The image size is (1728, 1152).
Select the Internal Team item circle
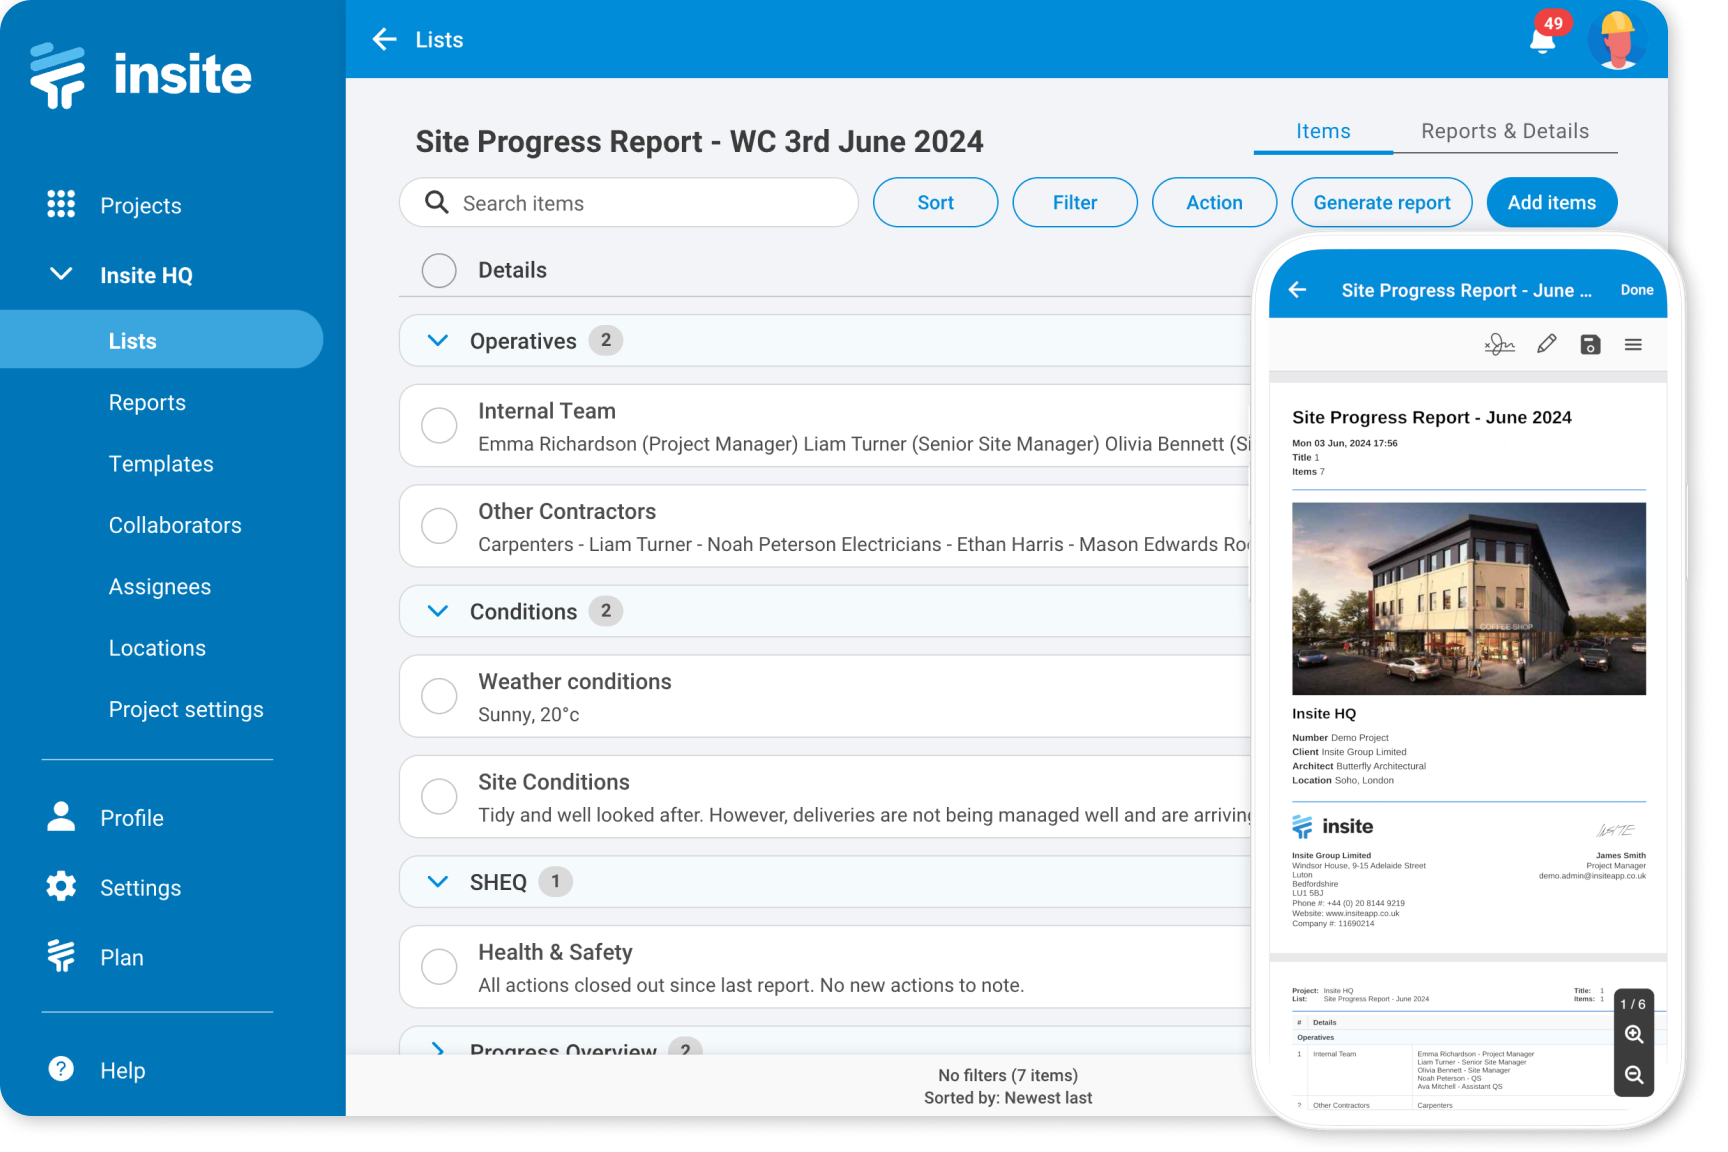[x=439, y=425]
